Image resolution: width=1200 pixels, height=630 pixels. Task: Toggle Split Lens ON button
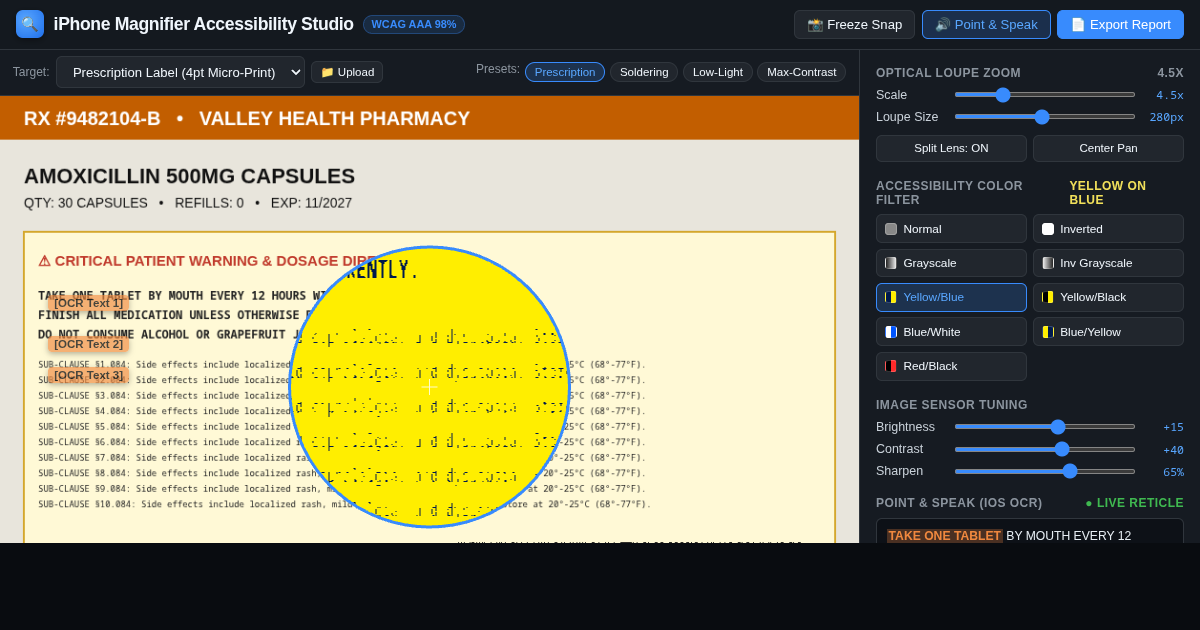[x=951, y=148]
